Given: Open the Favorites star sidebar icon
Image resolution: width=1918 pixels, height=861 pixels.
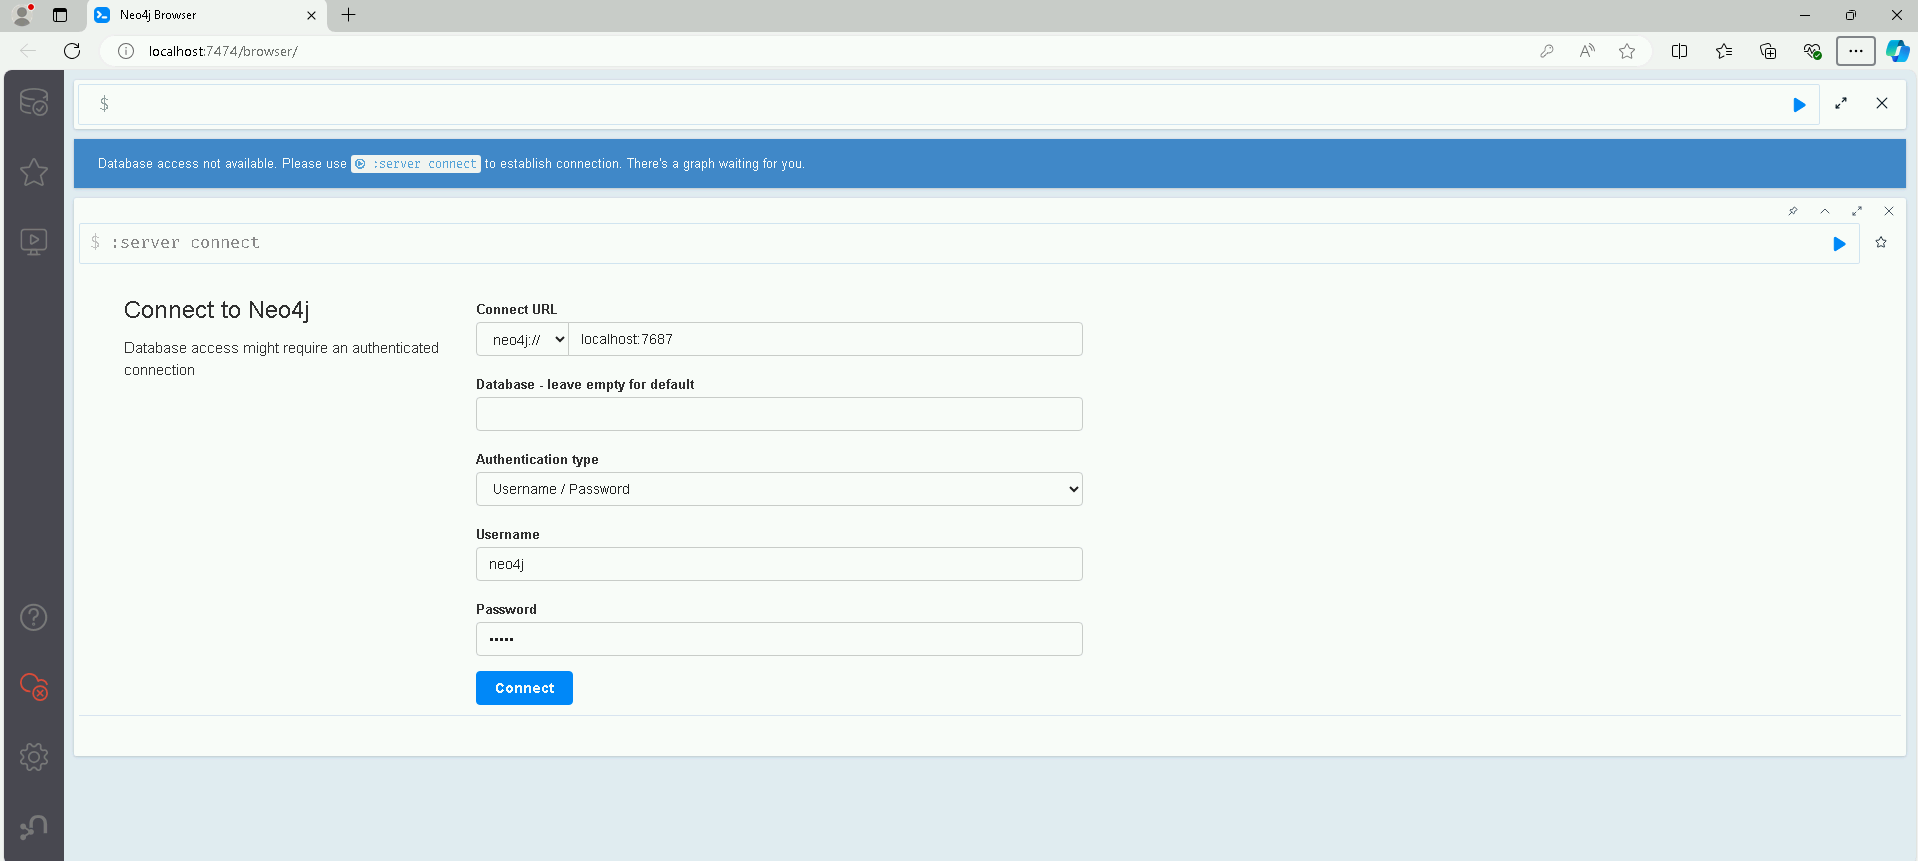Looking at the screenshot, I should [x=34, y=172].
